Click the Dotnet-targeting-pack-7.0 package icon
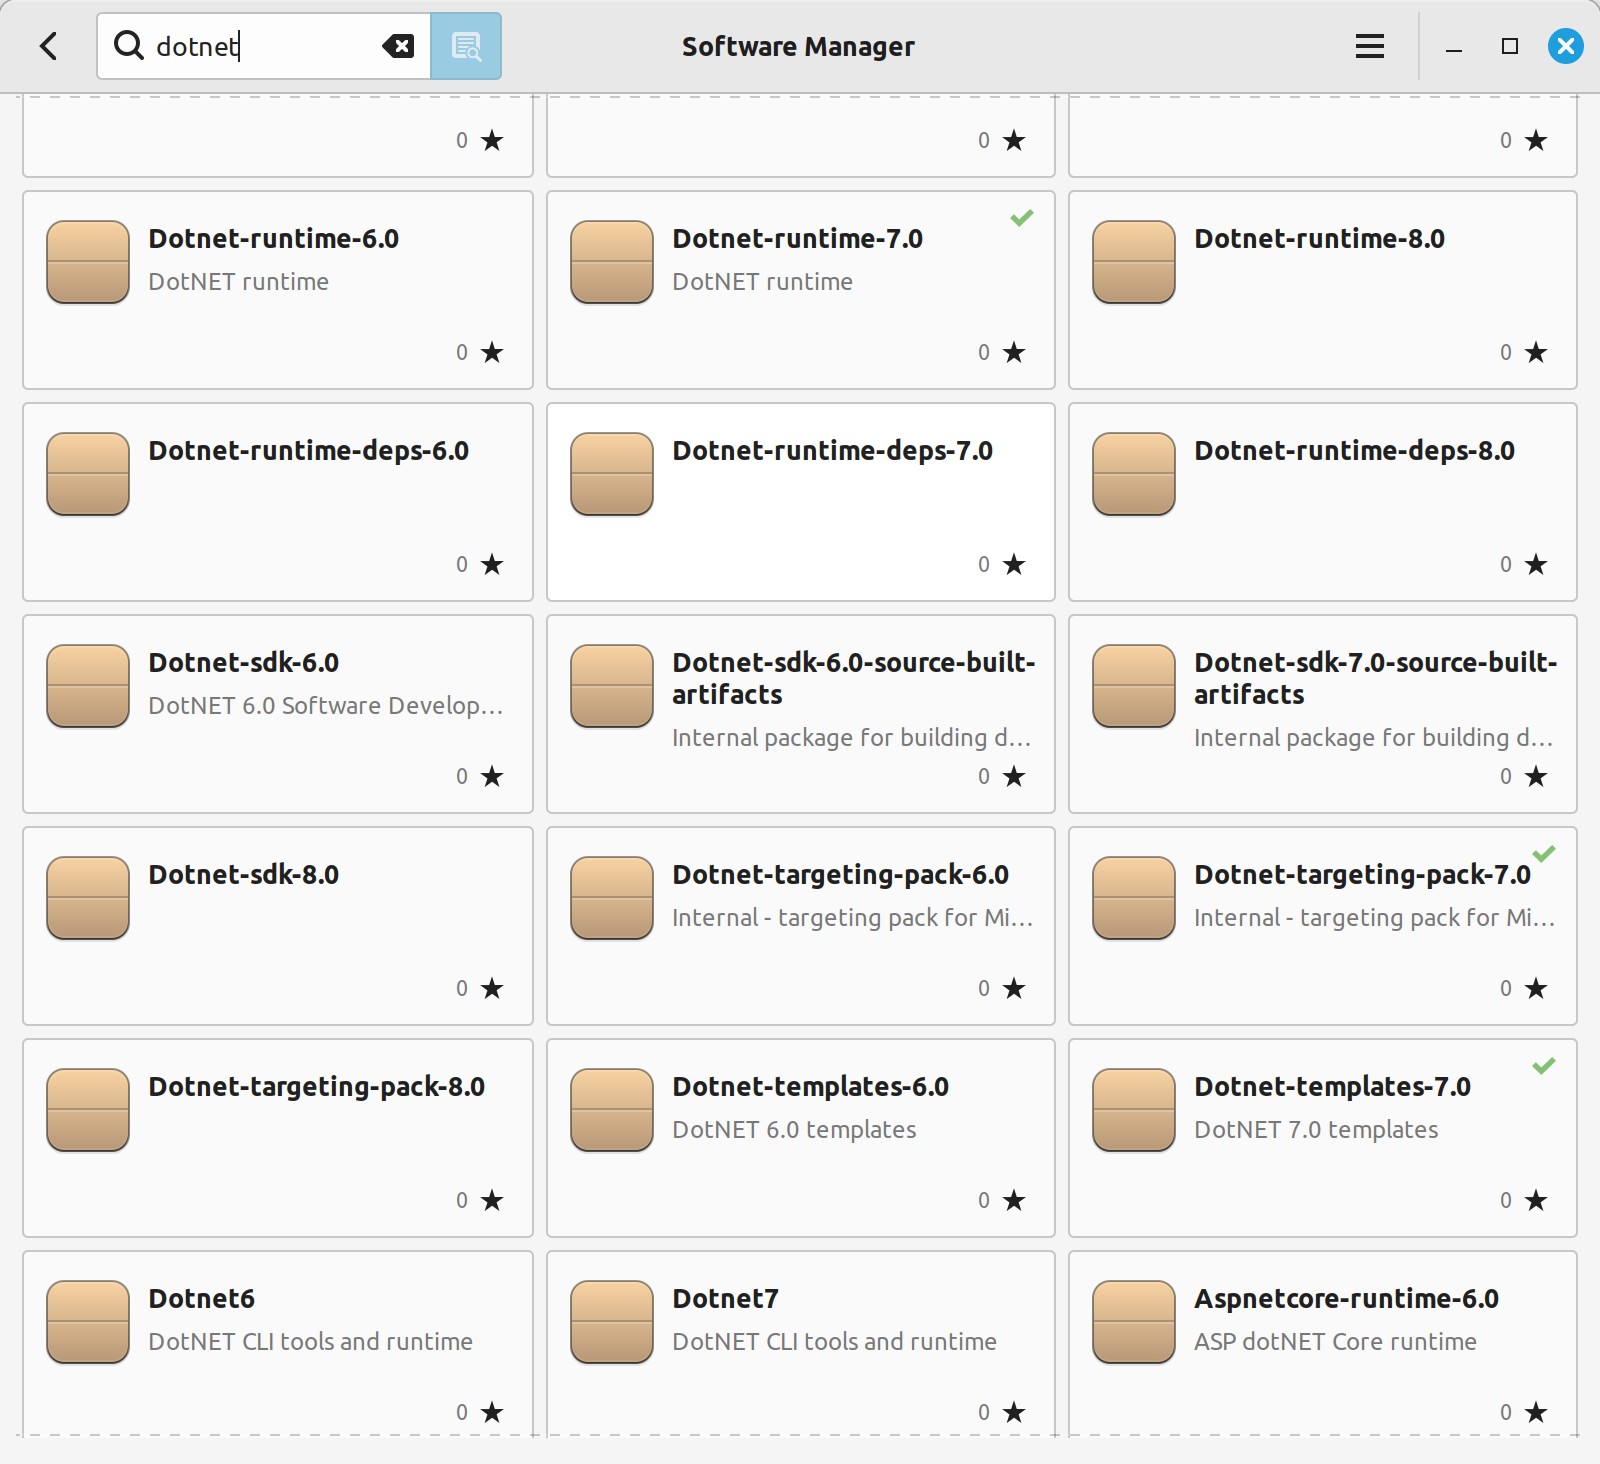 [1134, 898]
